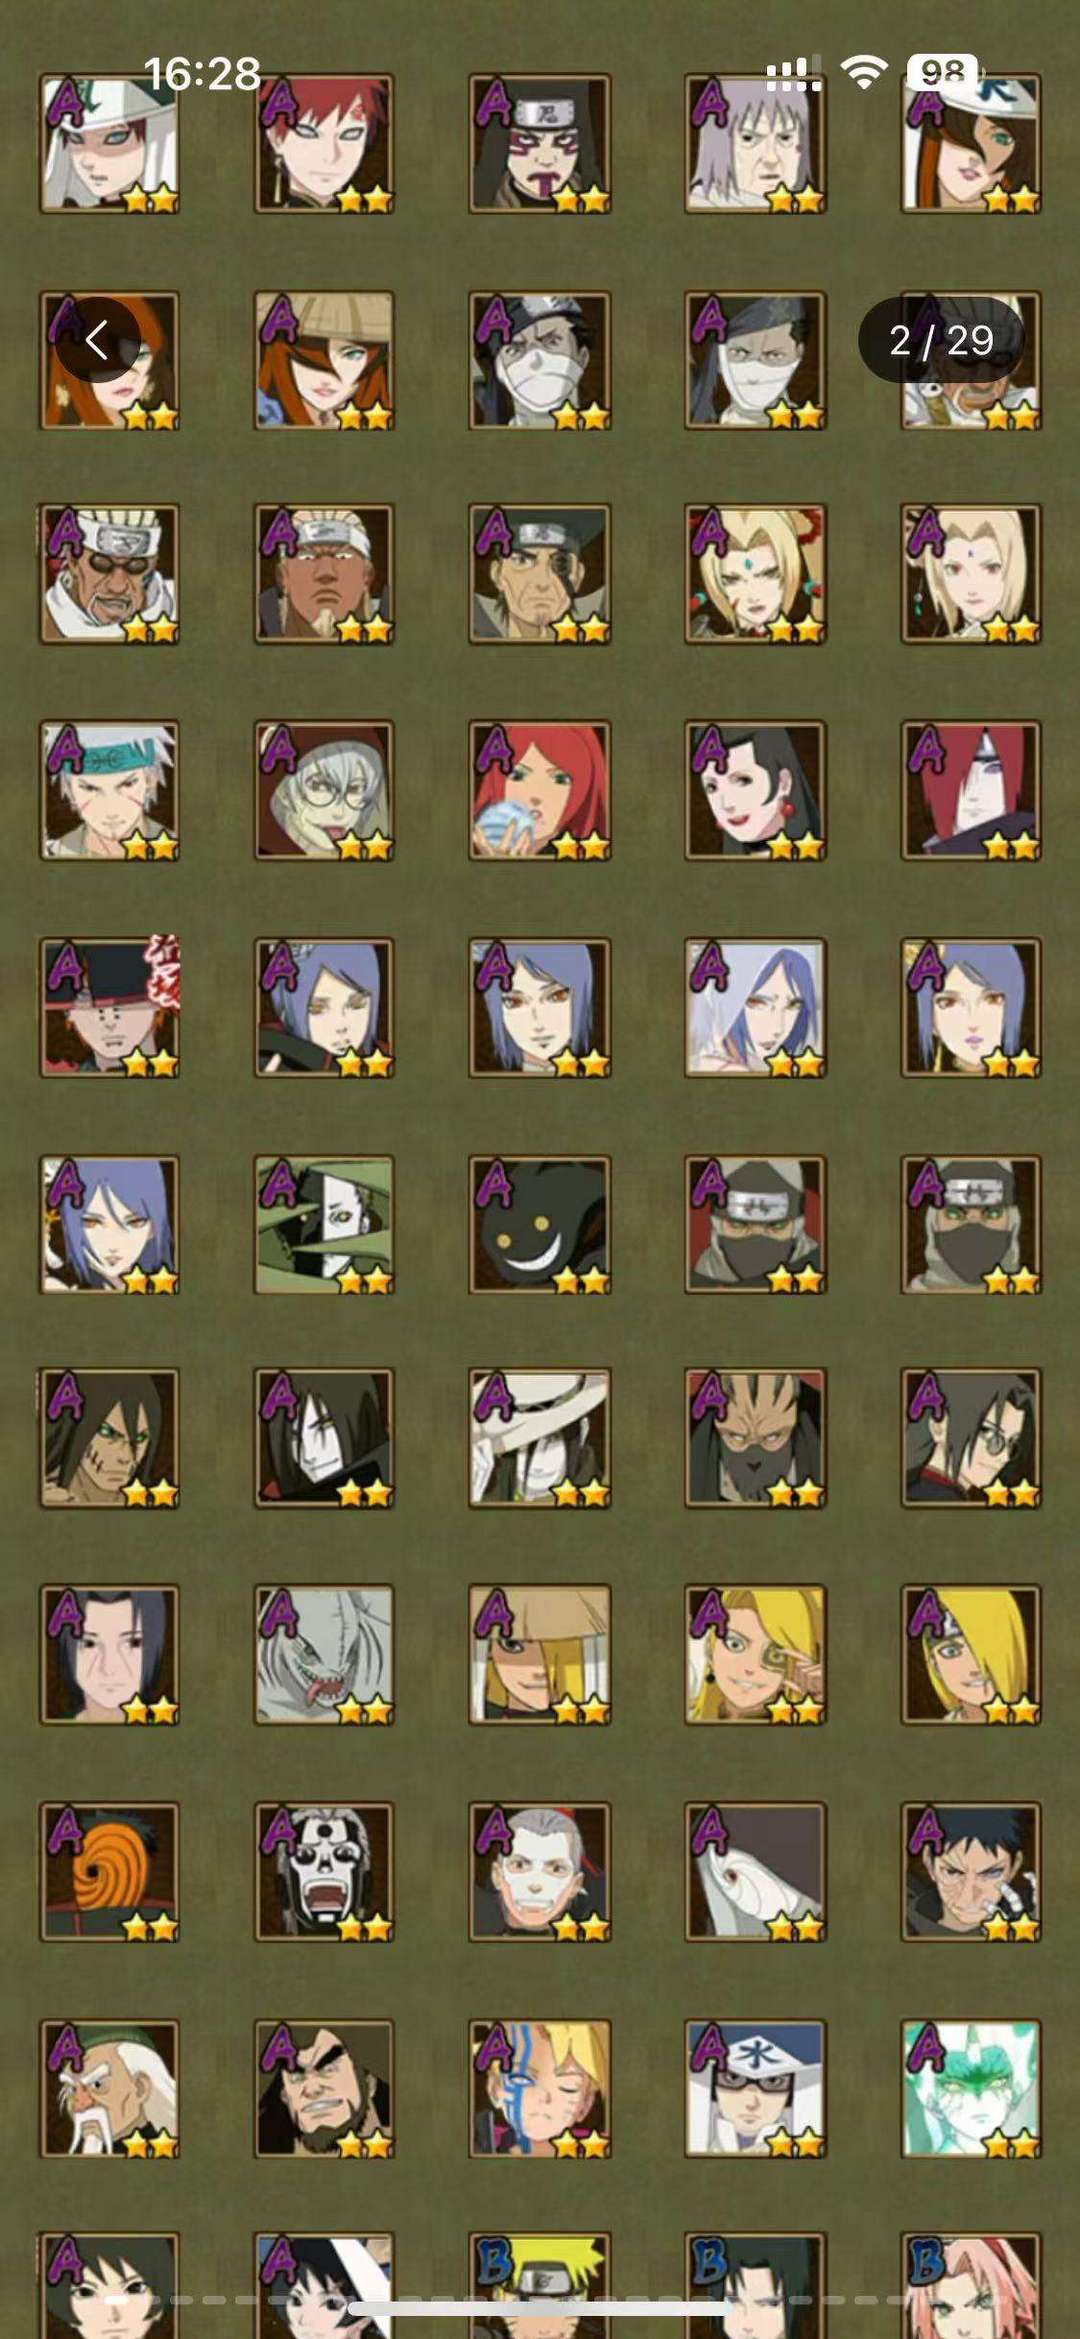The width and height of the screenshot is (1080, 2339).
Task: Tap the home indicator bar at bottom
Action: (x=540, y=2309)
